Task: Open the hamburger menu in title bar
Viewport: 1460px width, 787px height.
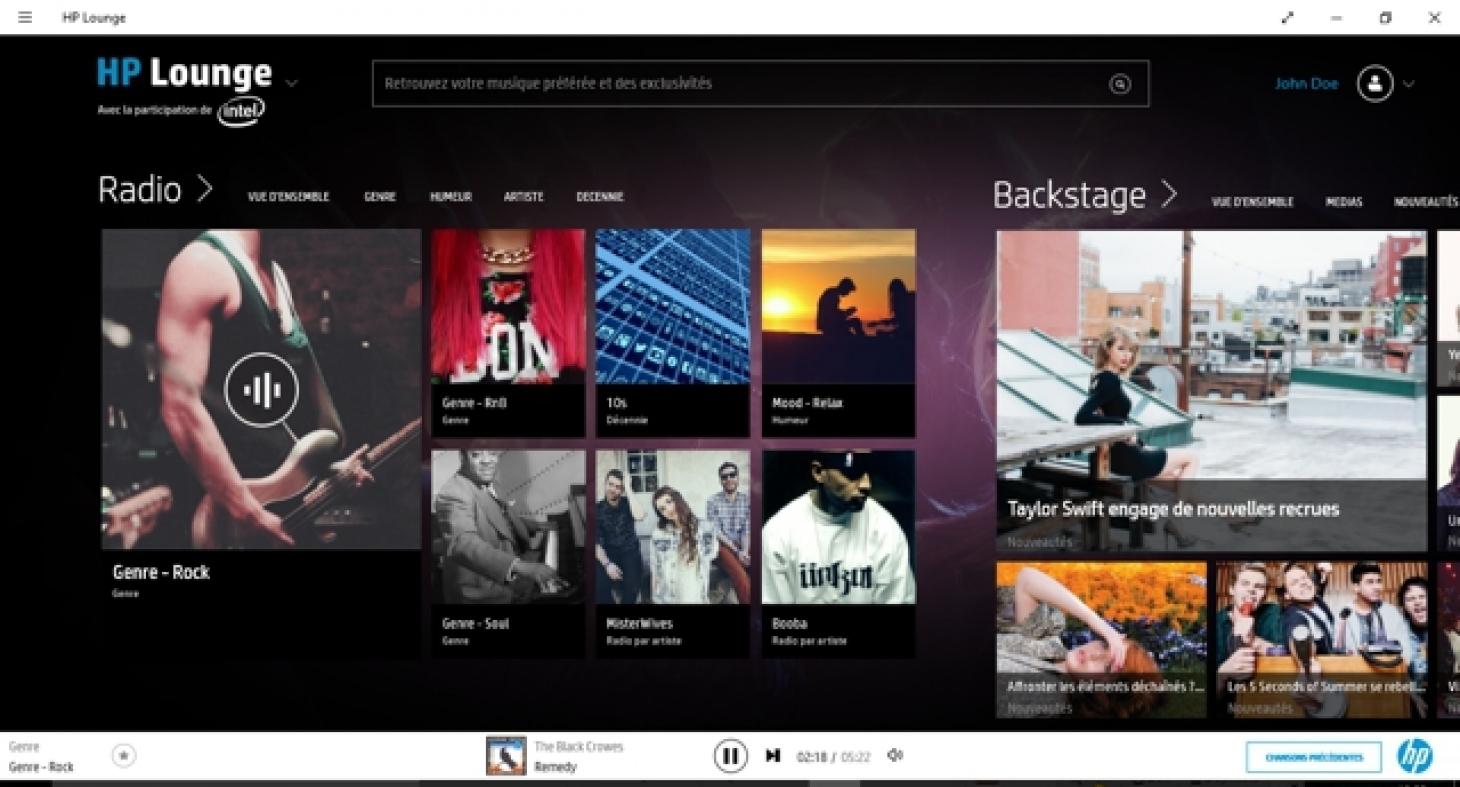Action: click(25, 18)
